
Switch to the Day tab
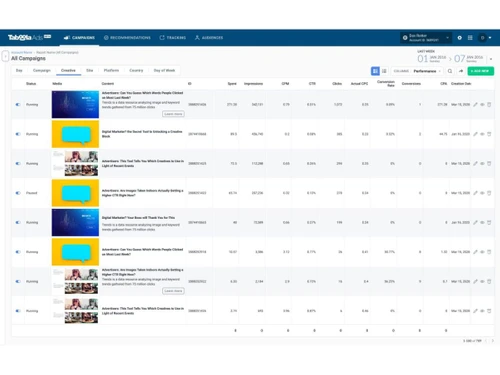pyautogui.click(x=19, y=70)
